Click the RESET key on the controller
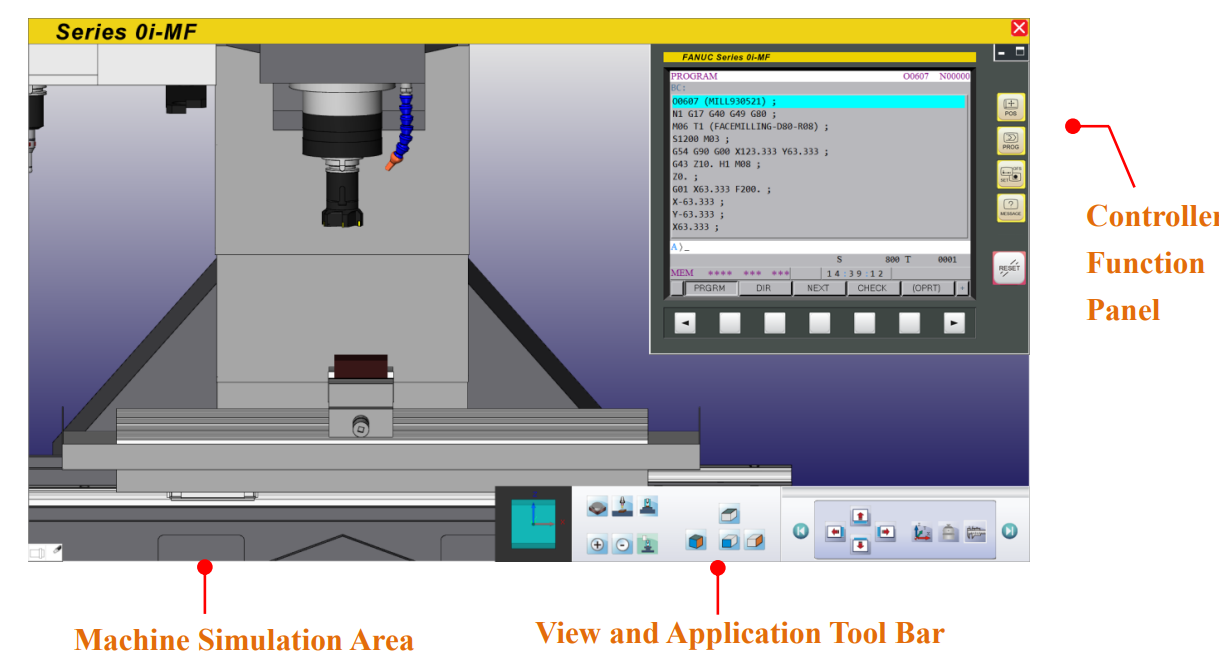Viewport: 1219px width, 672px height. (x=1009, y=268)
